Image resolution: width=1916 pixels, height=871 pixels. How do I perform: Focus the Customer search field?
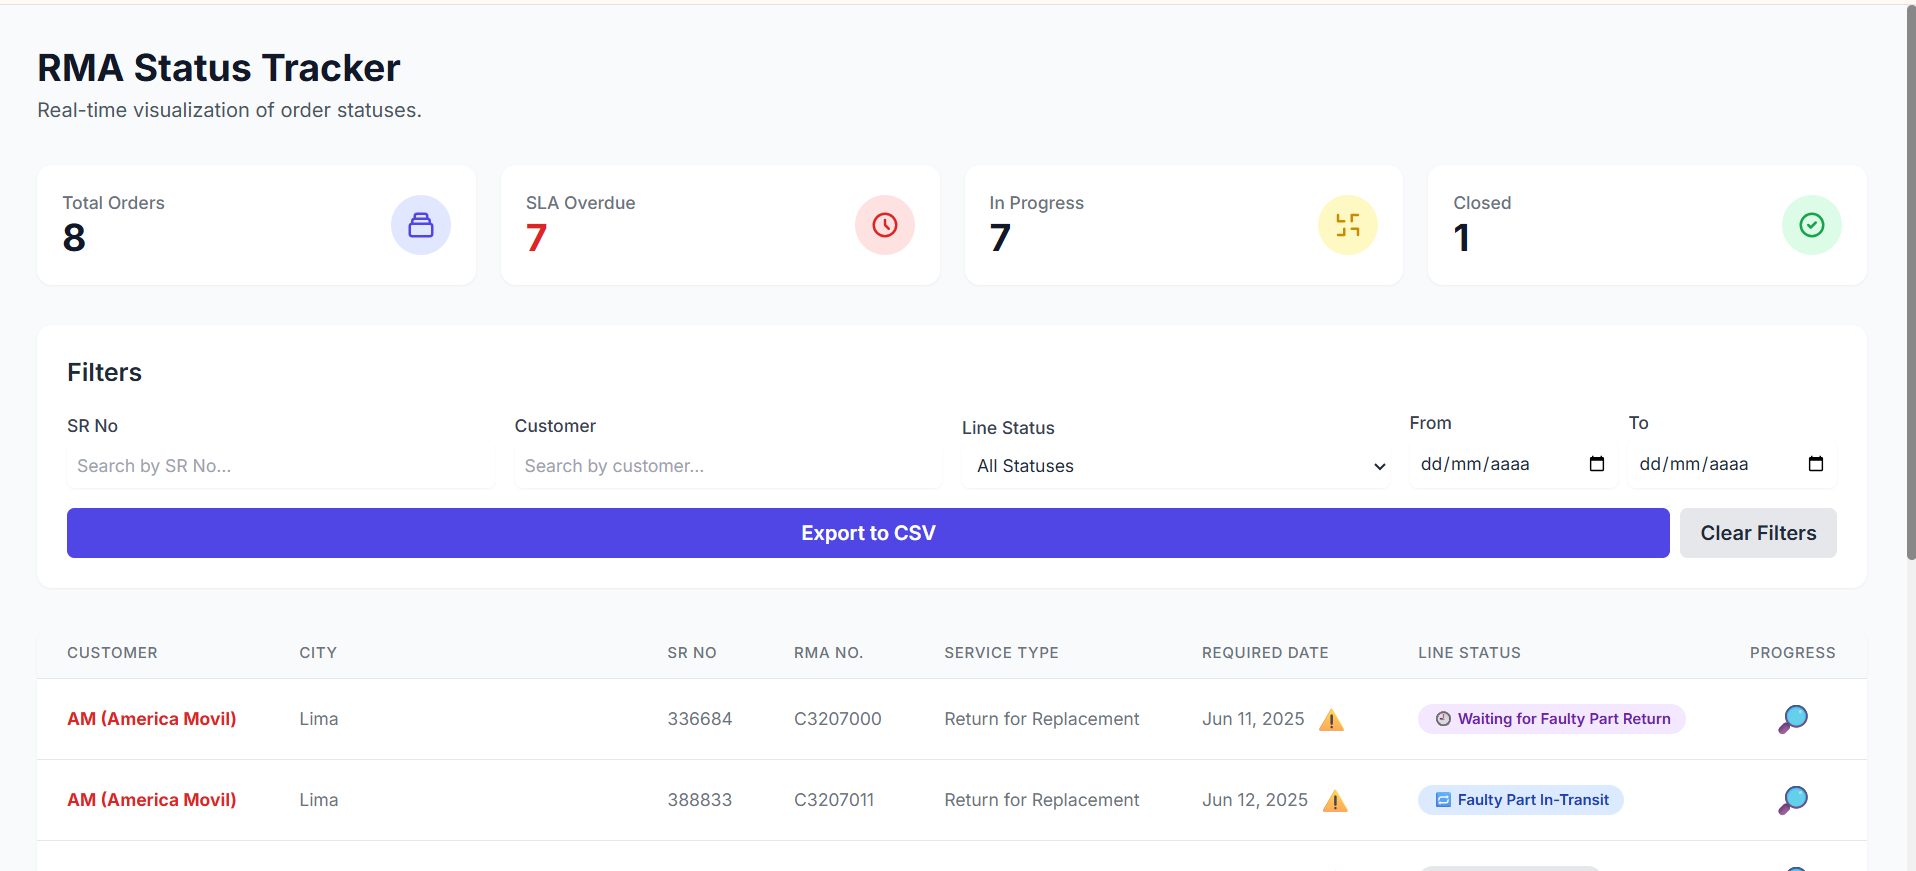tap(728, 466)
